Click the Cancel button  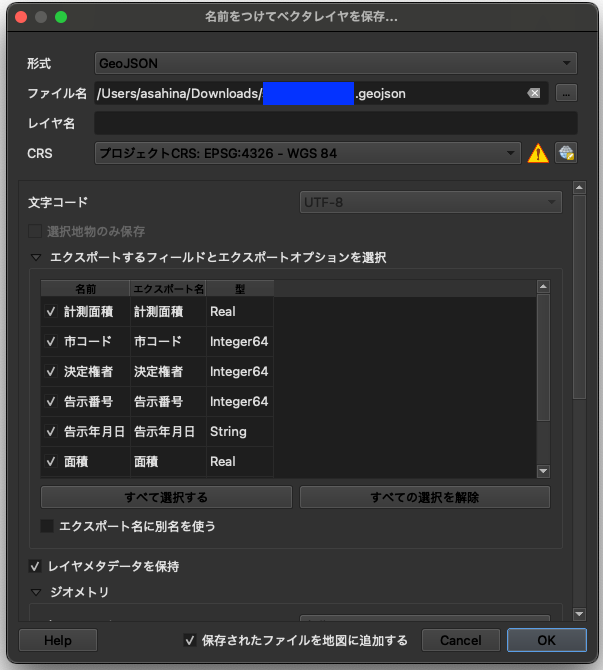[461, 640]
